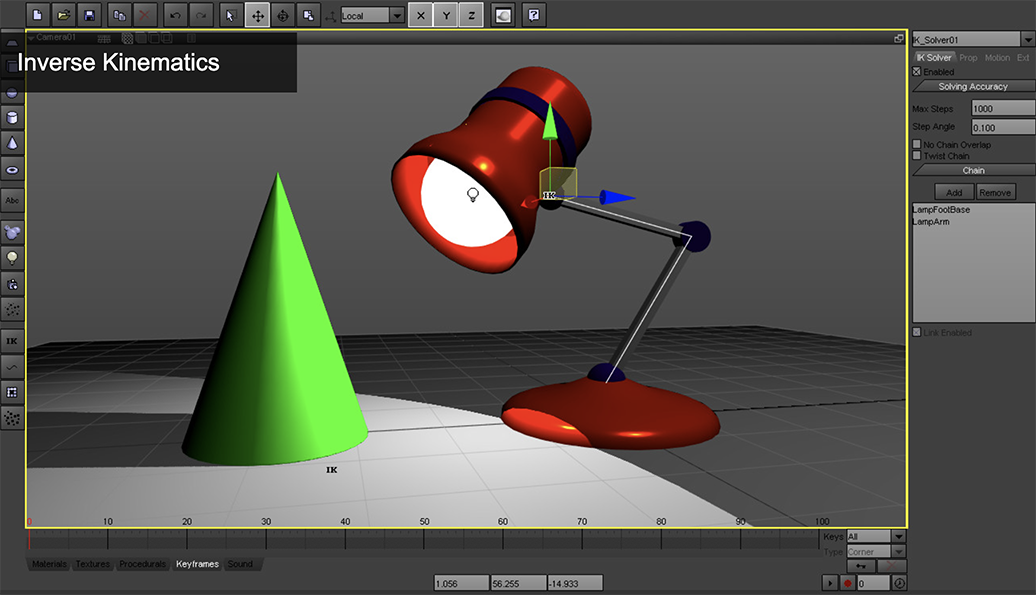Open Help with the question mark icon
1036x595 pixels.
[x=535, y=15]
